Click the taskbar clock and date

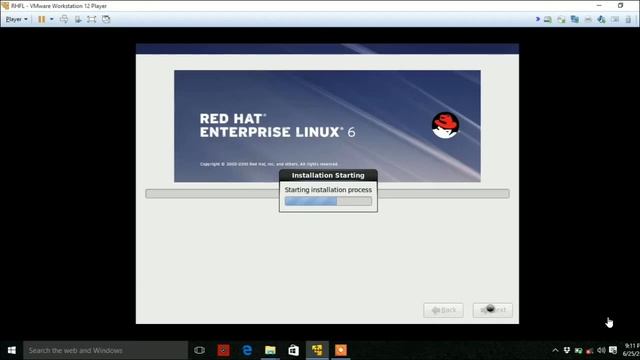coord(631,350)
